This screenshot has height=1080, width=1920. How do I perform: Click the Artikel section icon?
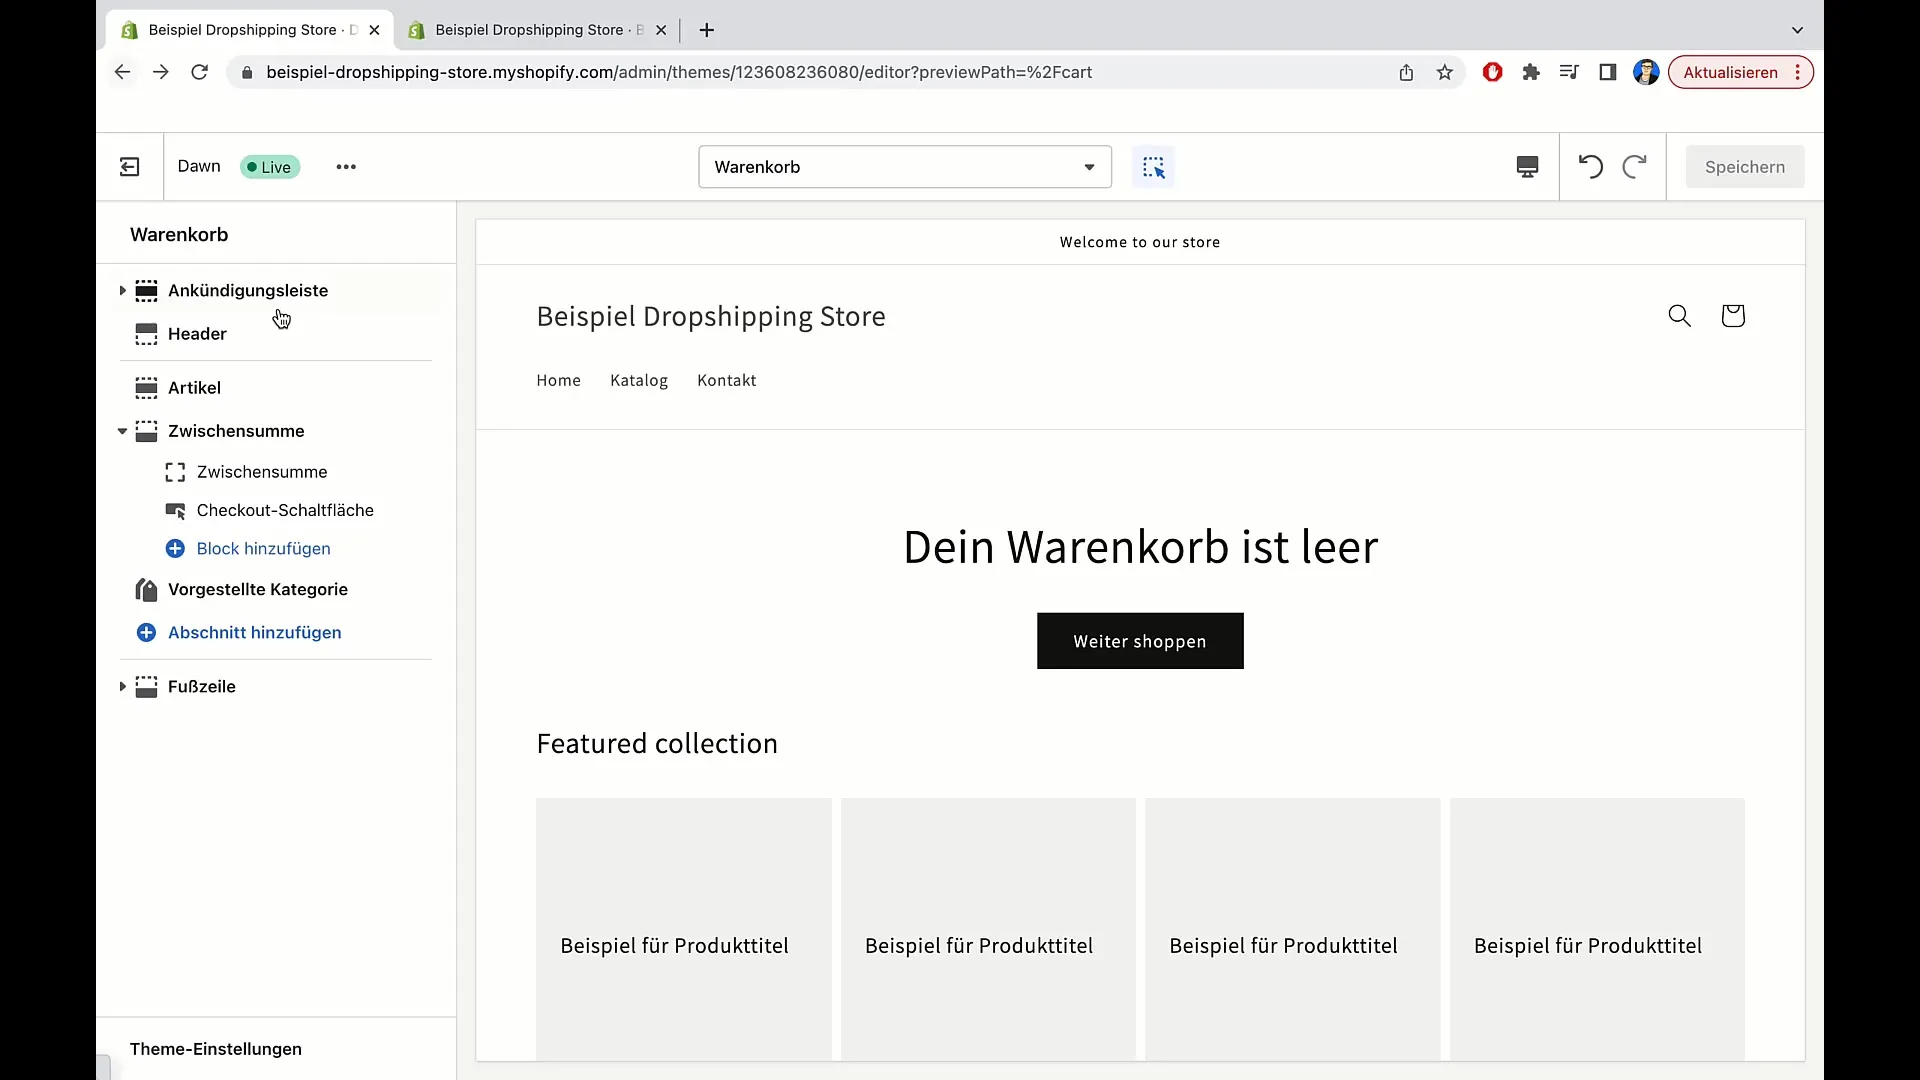[146, 388]
